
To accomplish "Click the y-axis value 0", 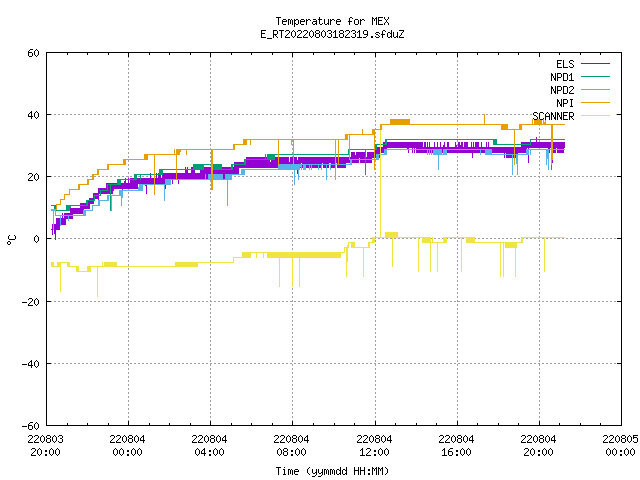I will click(x=37, y=239).
